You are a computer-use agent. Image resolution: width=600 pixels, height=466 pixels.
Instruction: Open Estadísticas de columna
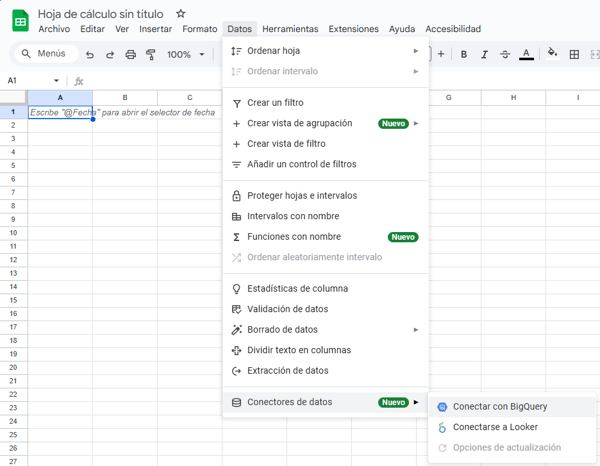click(326, 288)
